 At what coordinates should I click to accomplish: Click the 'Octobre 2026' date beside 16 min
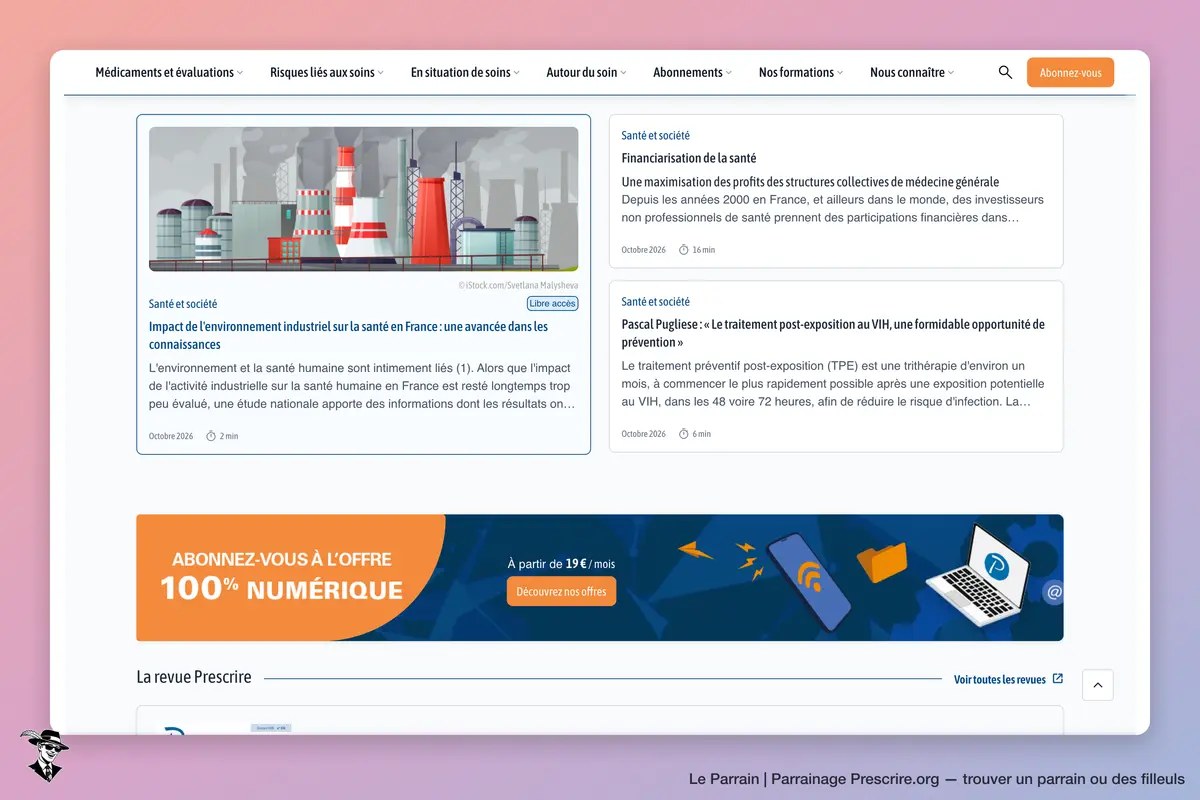point(643,249)
